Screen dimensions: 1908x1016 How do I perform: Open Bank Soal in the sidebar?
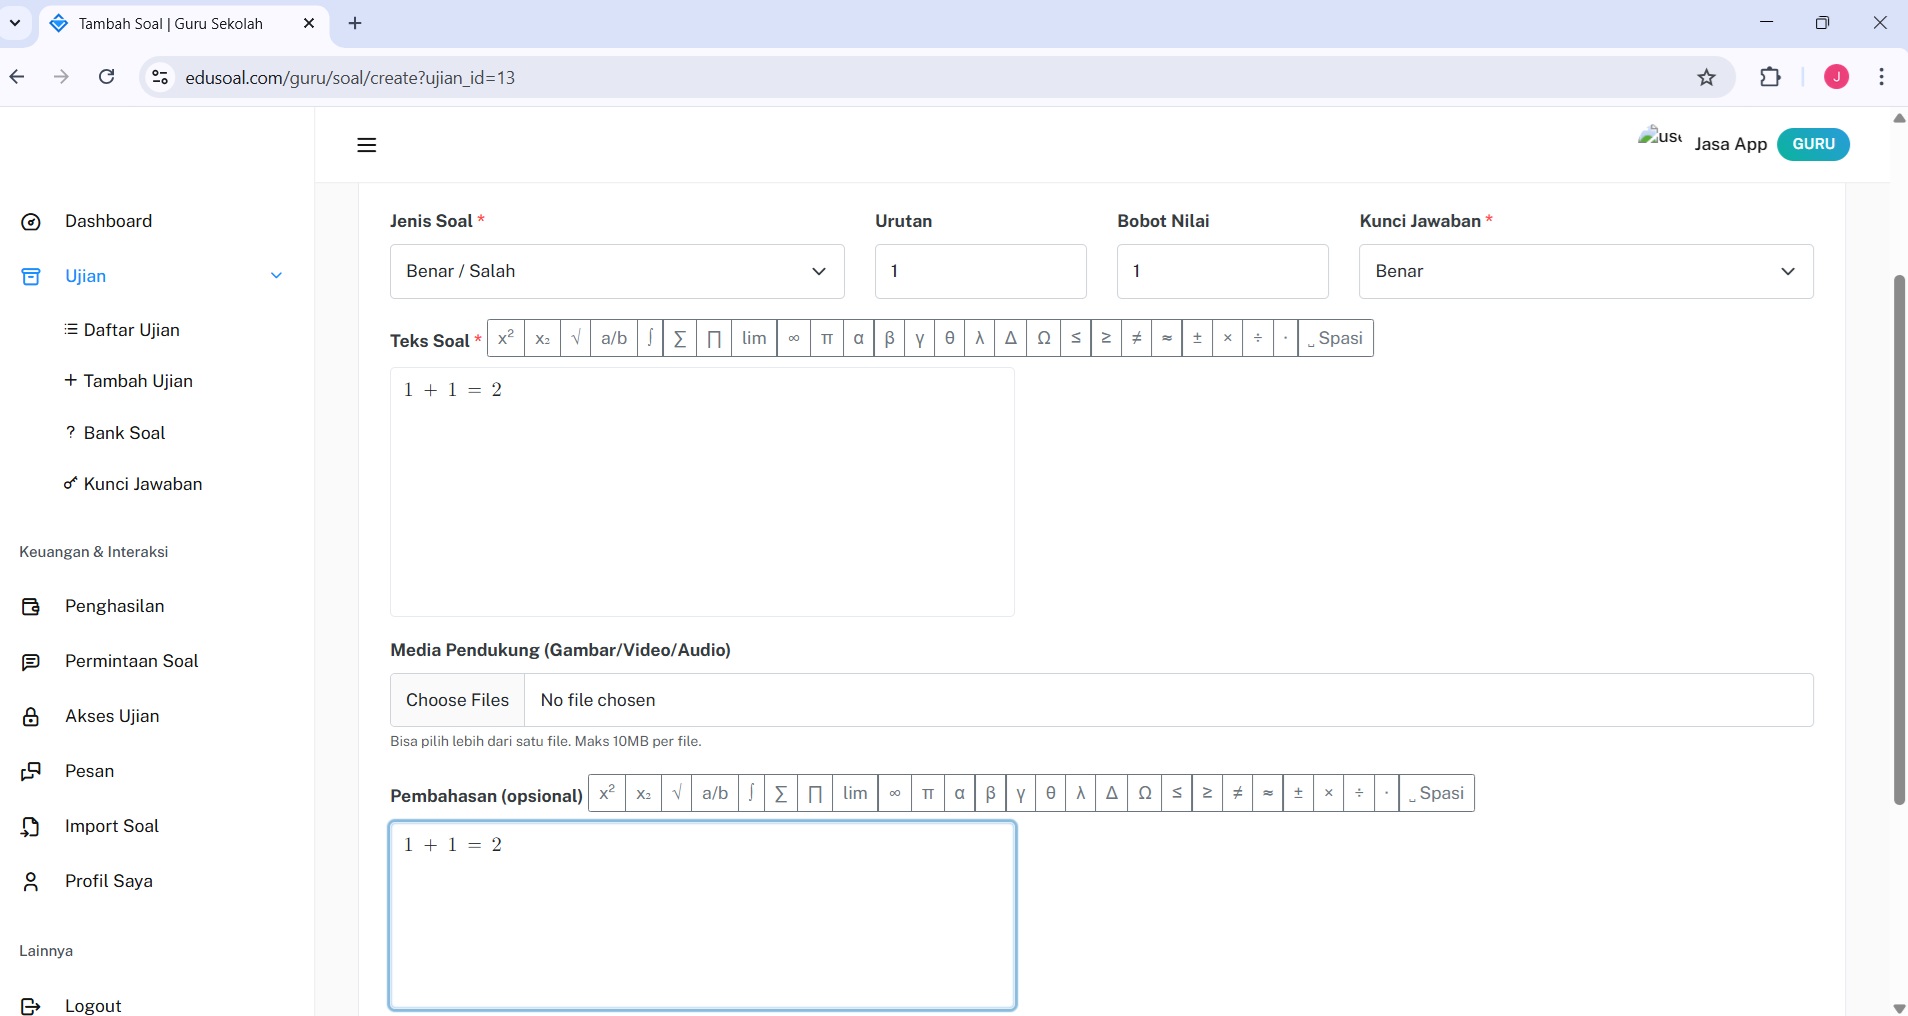tap(124, 433)
